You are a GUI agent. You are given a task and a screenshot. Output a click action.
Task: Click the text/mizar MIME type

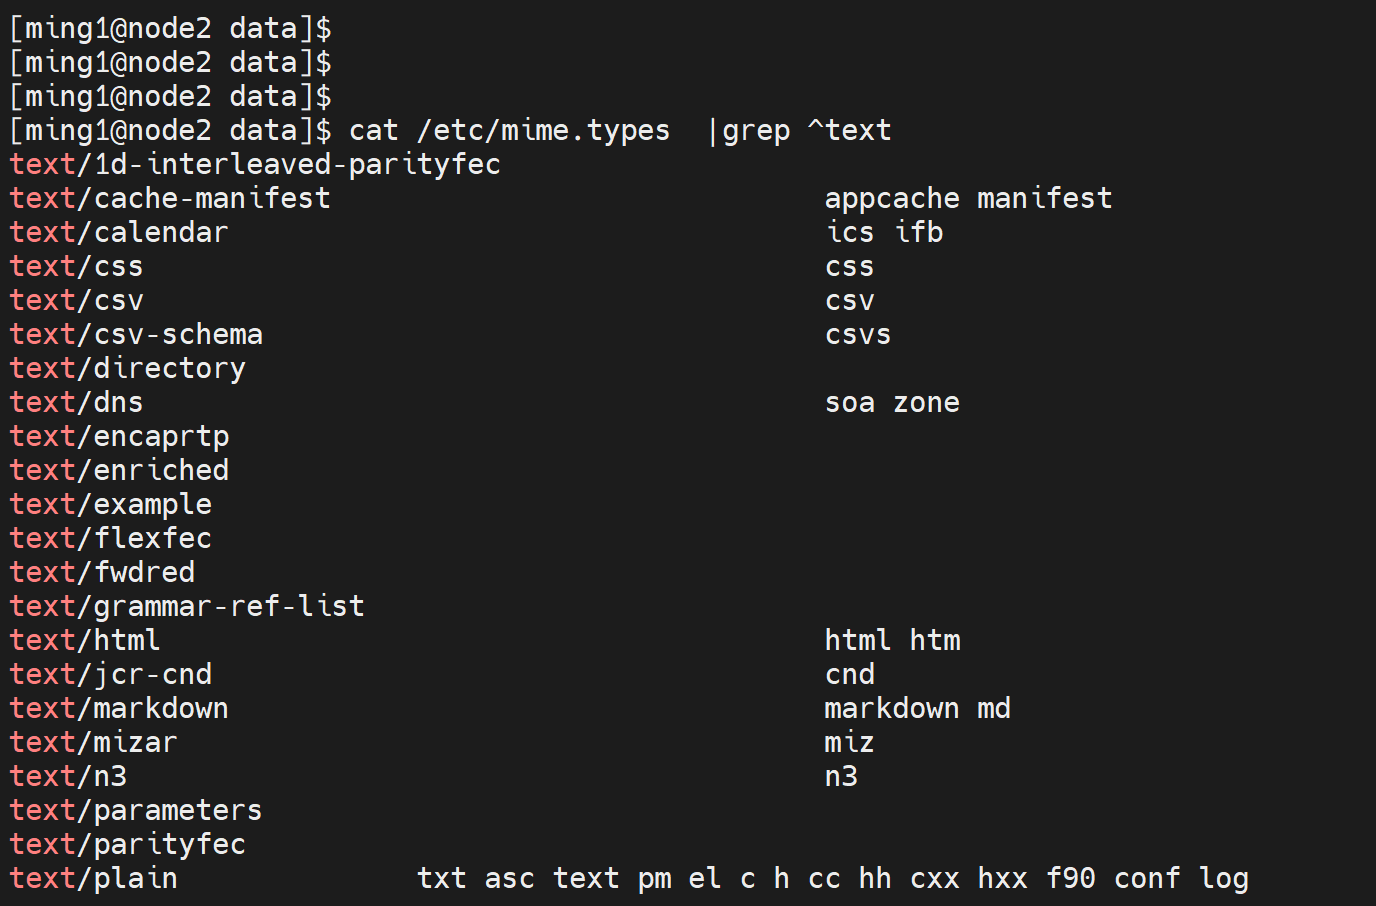93,743
